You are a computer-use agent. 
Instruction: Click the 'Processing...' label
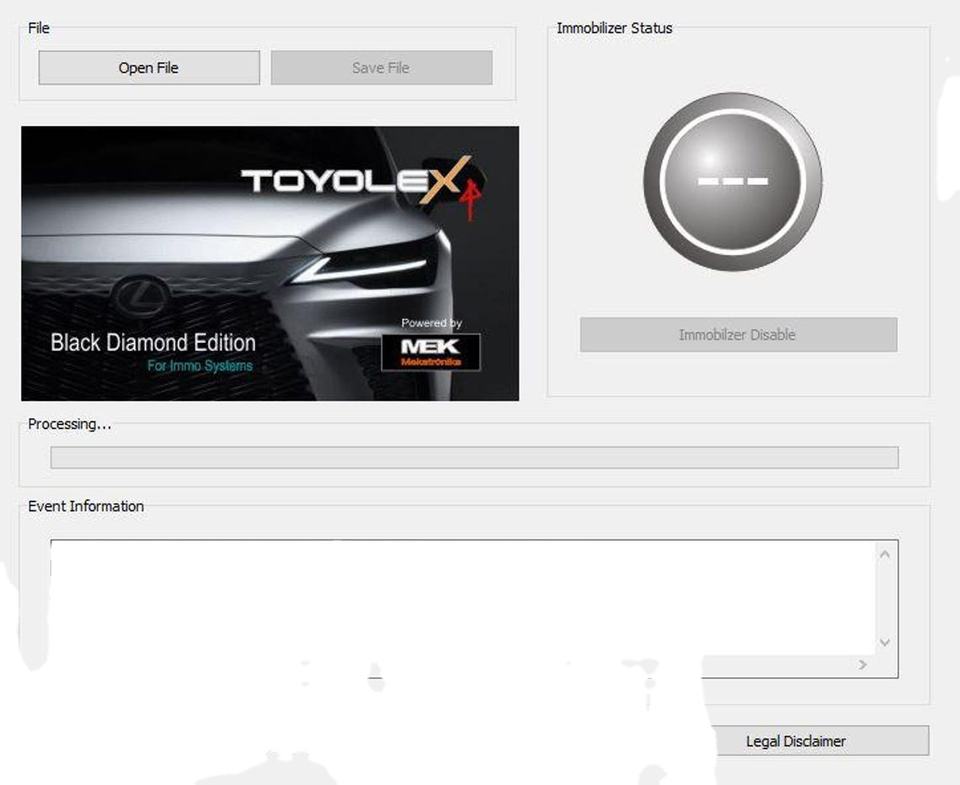click(x=70, y=424)
